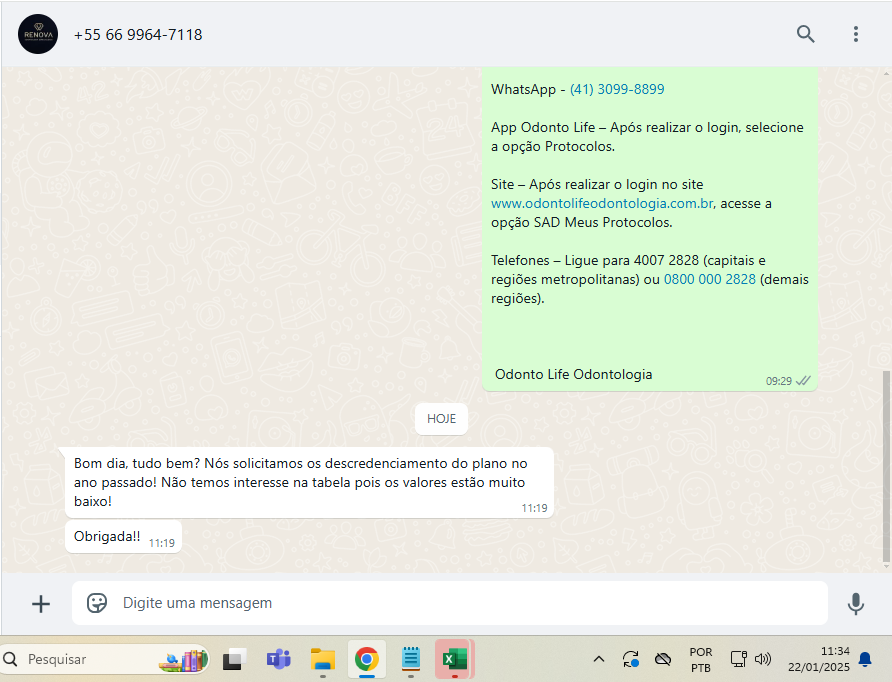Click the WhatsApp - line in green message

tap(577, 89)
